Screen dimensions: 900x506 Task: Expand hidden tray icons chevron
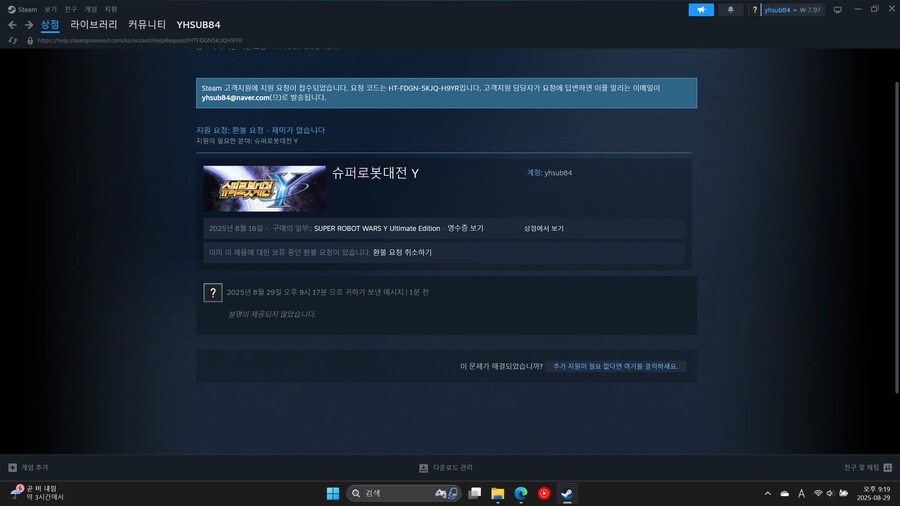[767, 493]
